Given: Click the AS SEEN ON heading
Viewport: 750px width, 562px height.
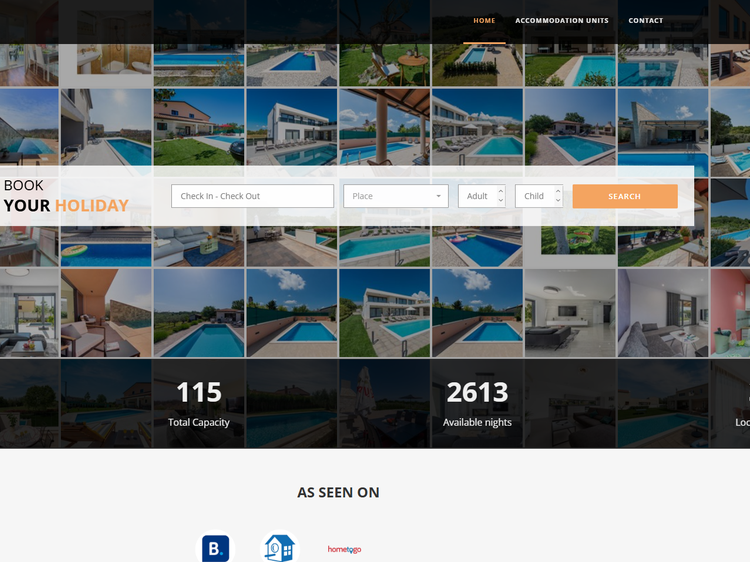Looking at the screenshot, I should [338, 492].
